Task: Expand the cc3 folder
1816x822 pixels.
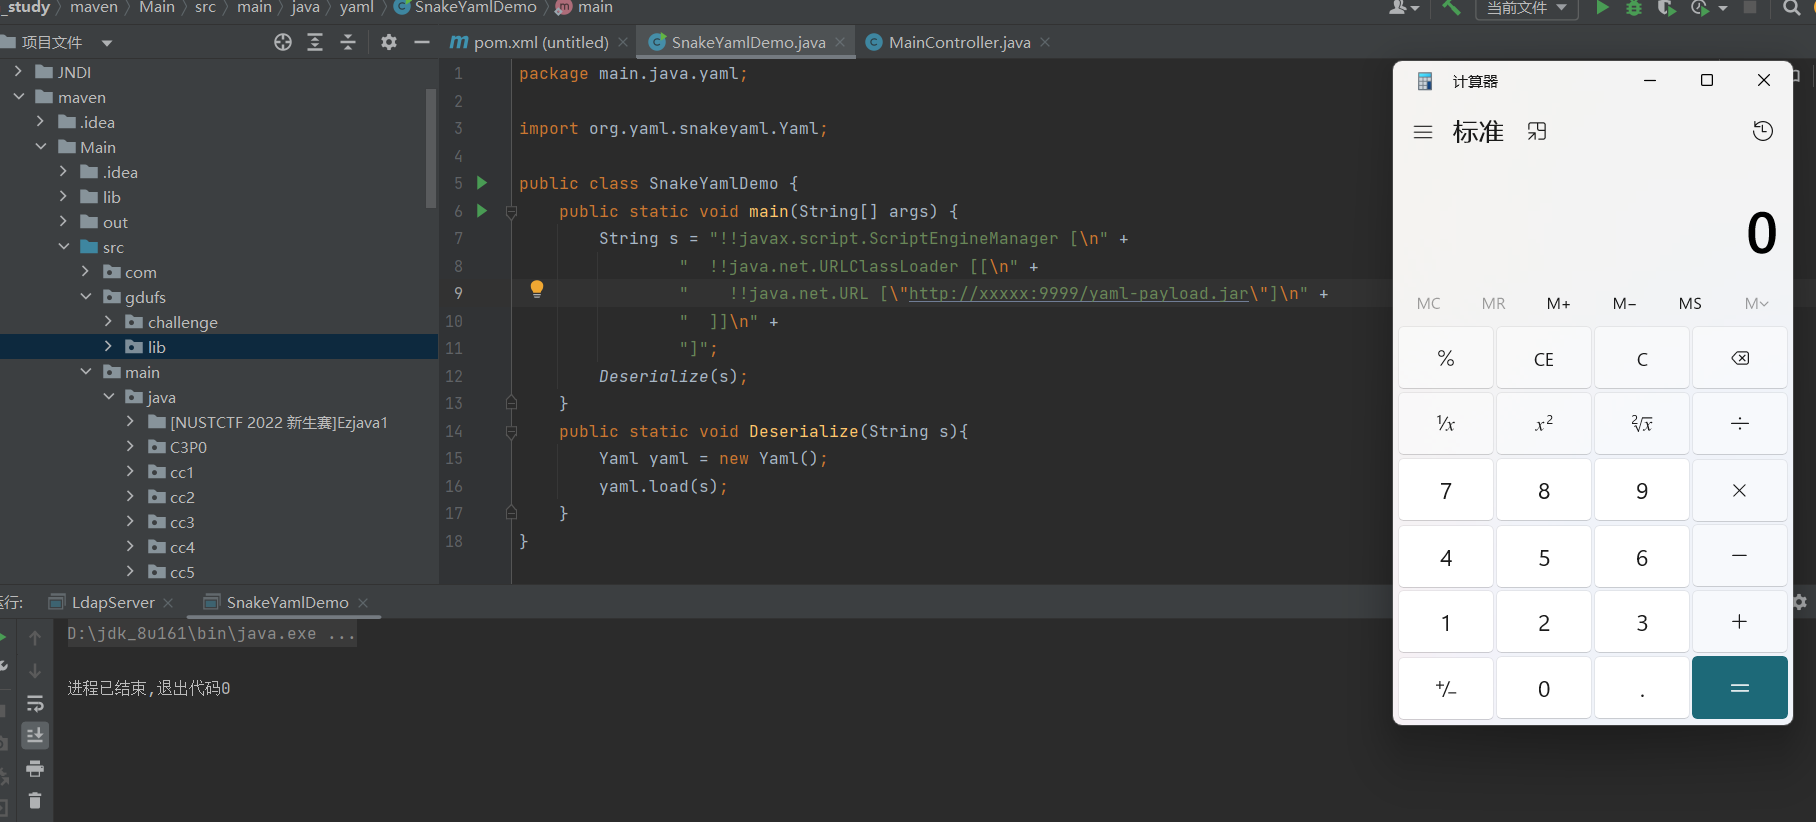Action: [130, 522]
